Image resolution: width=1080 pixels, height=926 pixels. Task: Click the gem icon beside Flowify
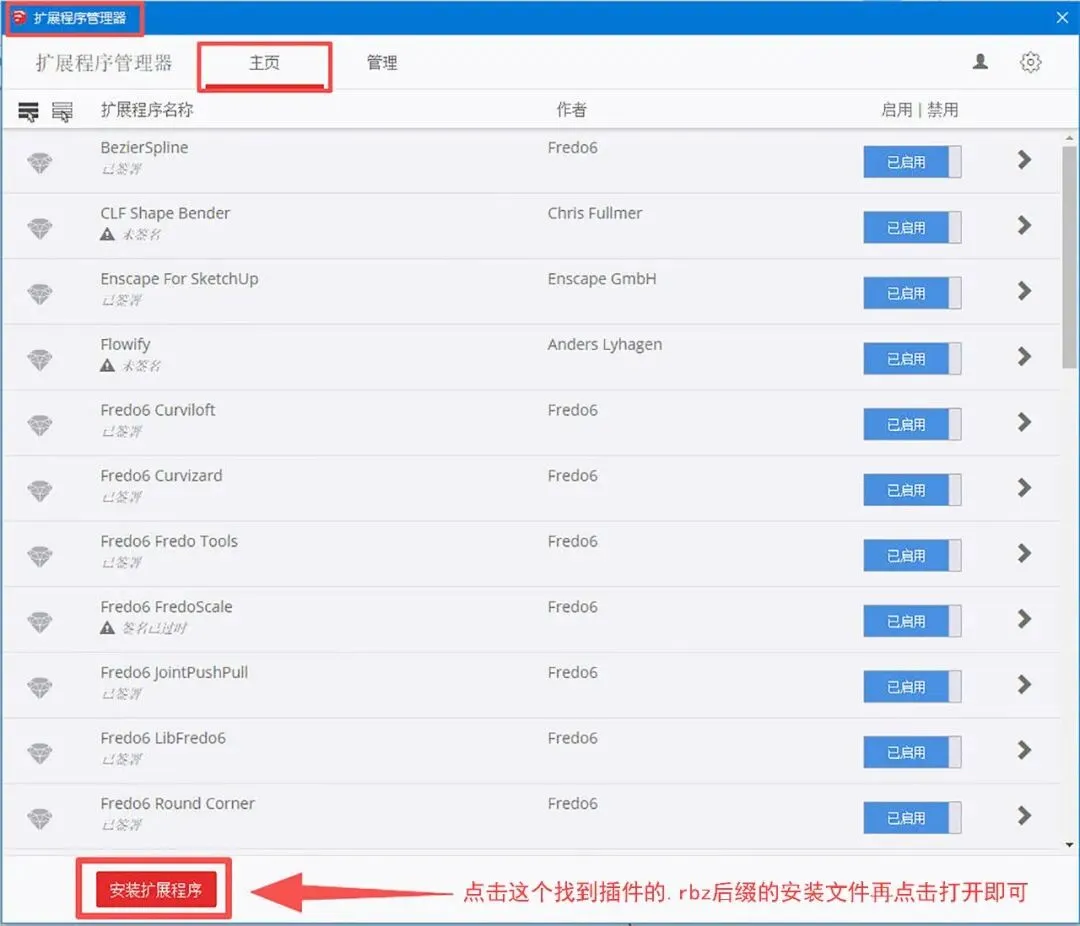[x=40, y=359]
